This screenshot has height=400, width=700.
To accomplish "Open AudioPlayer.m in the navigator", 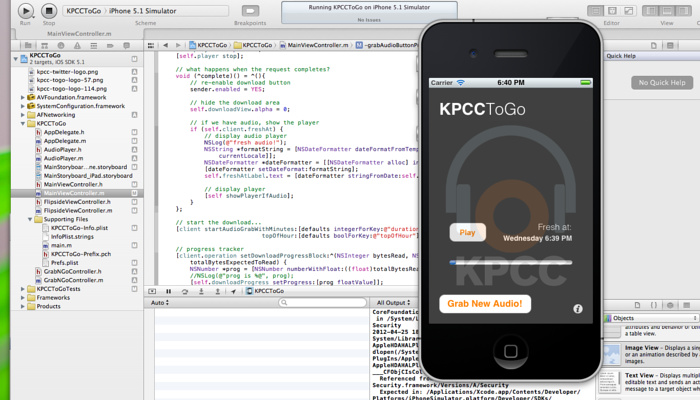I will tap(63, 158).
